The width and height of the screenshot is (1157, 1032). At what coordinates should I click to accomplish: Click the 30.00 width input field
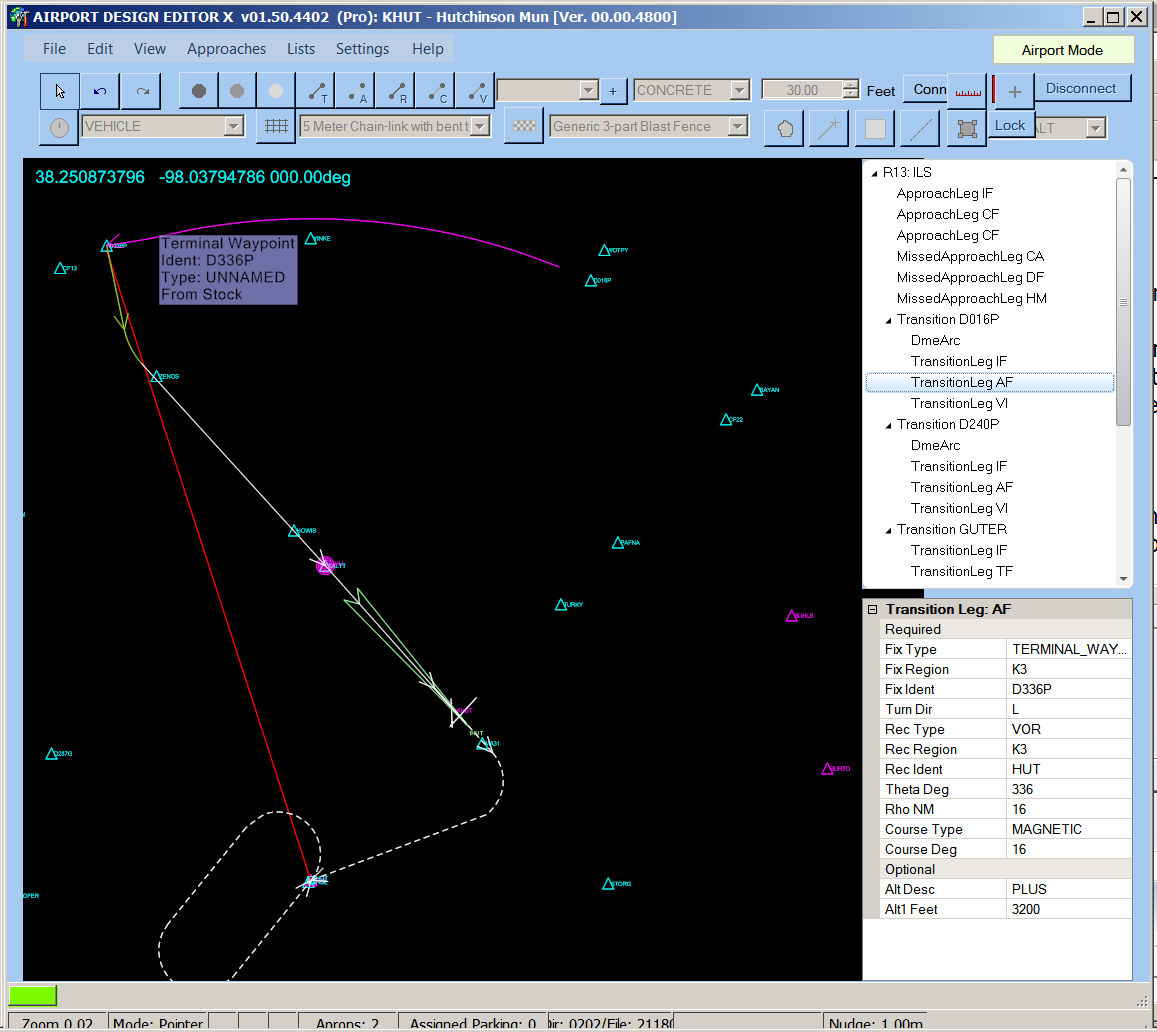tap(803, 90)
